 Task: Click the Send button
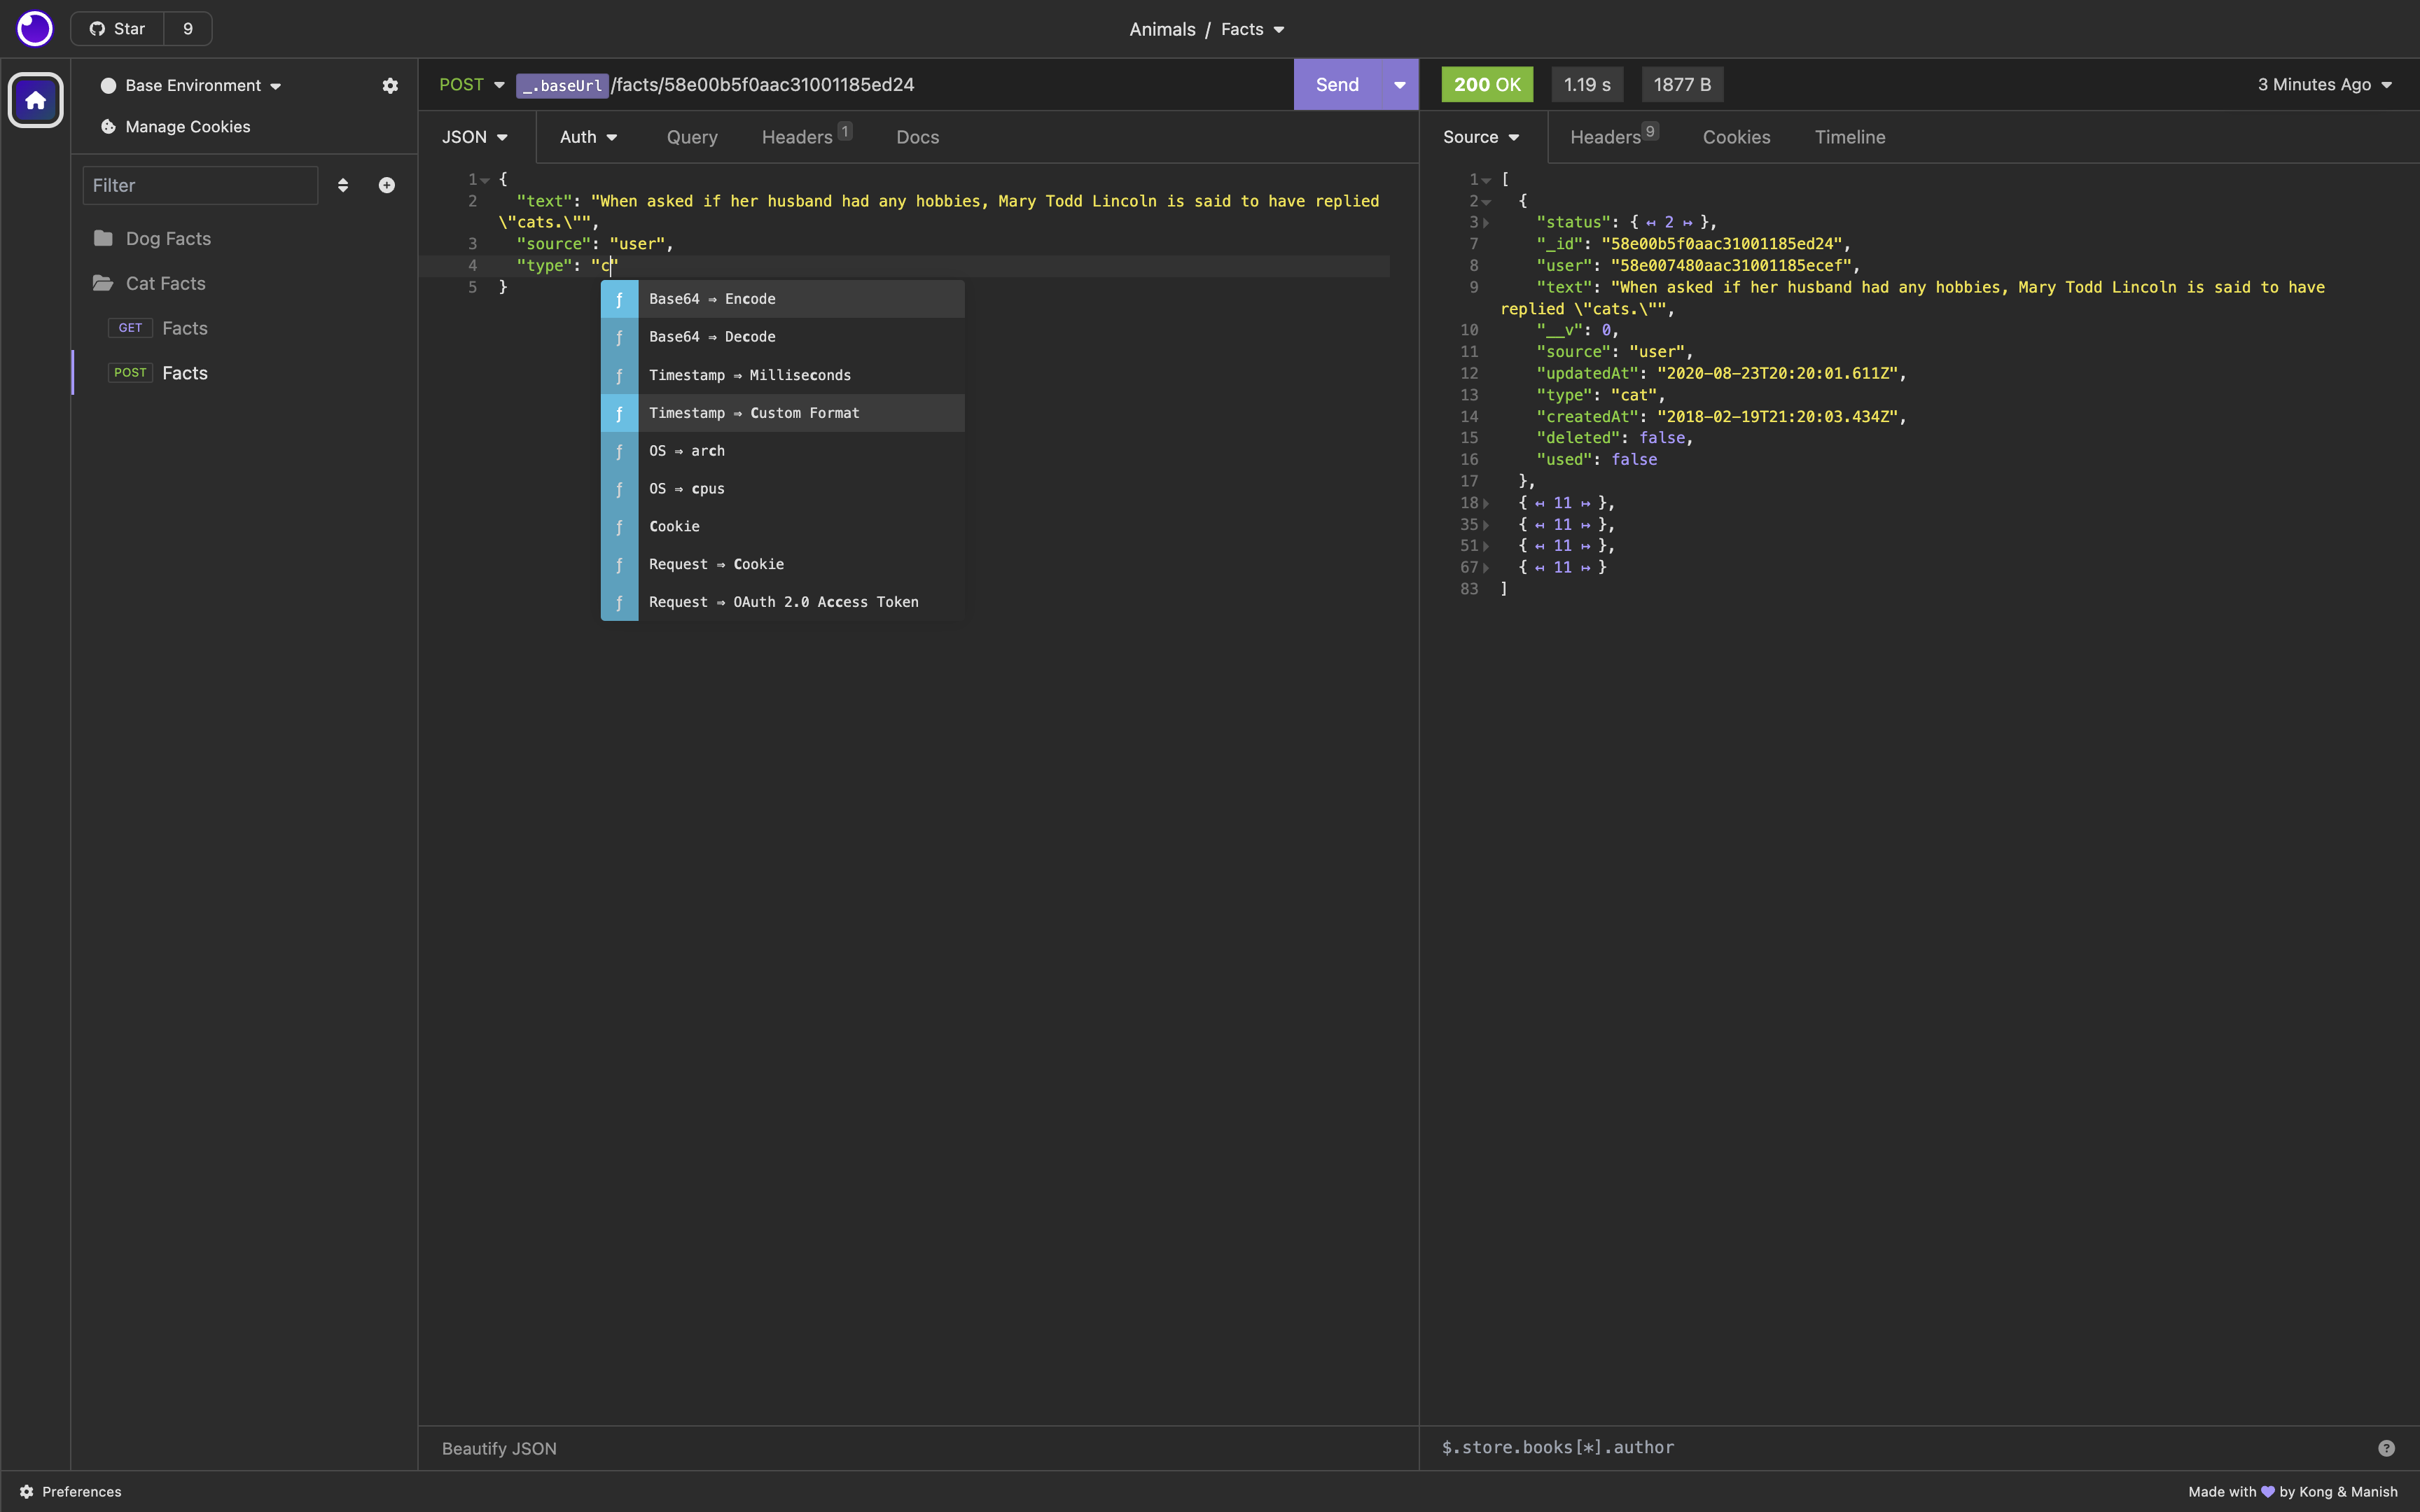(1337, 85)
